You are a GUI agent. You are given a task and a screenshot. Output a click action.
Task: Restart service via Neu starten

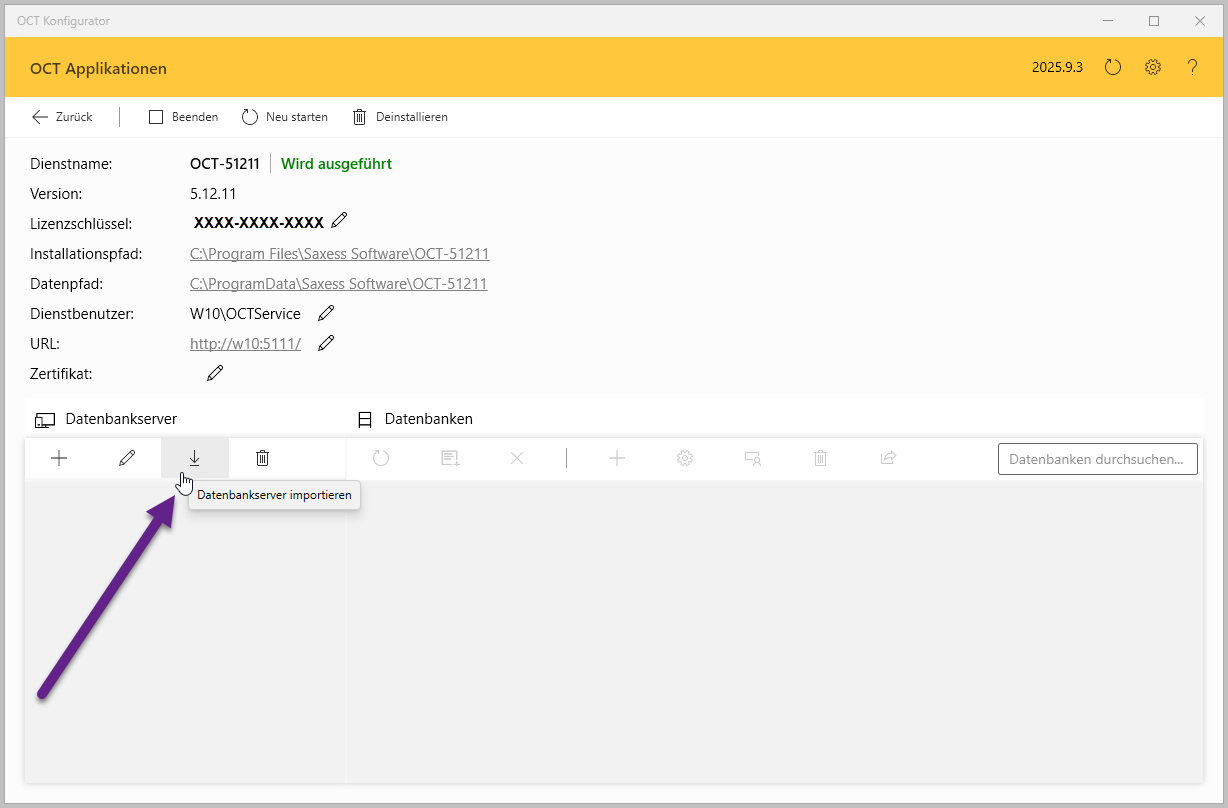[x=285, y=117]
